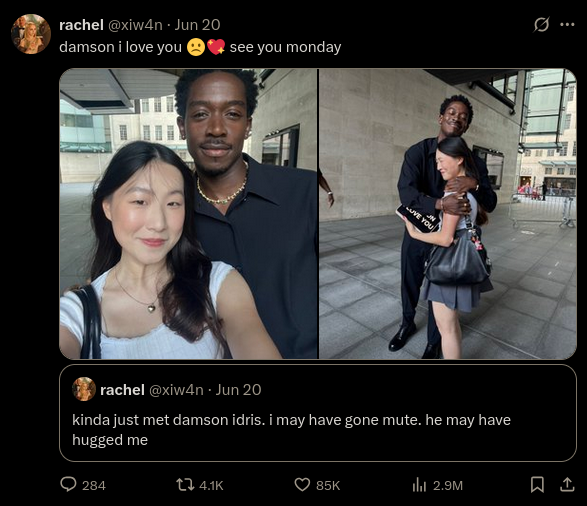Like the post with heart icon

(x=302, y=485)
